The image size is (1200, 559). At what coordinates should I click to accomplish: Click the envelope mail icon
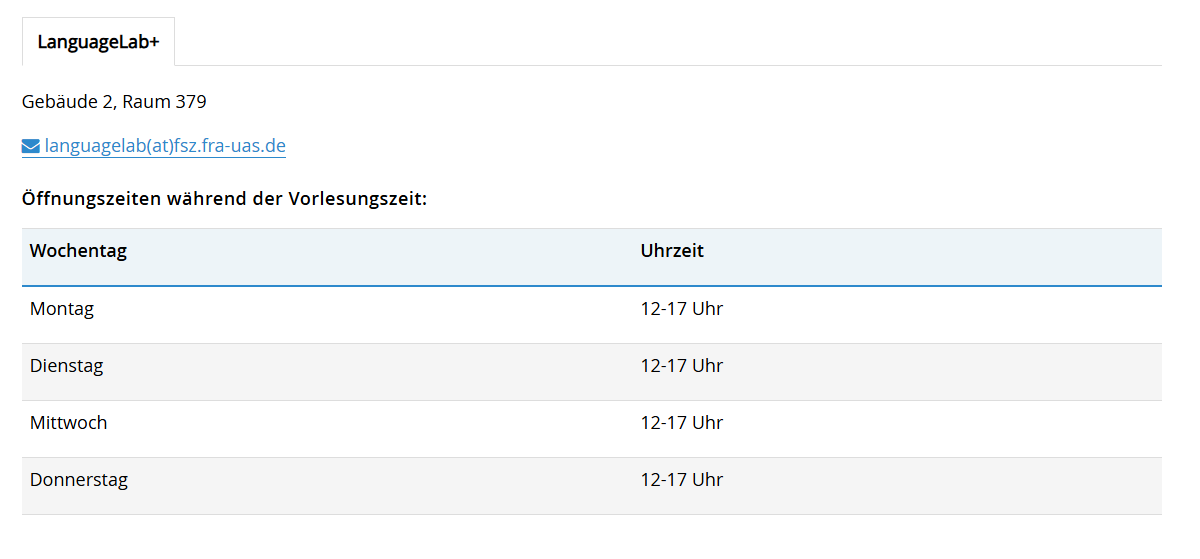(31, 147)
